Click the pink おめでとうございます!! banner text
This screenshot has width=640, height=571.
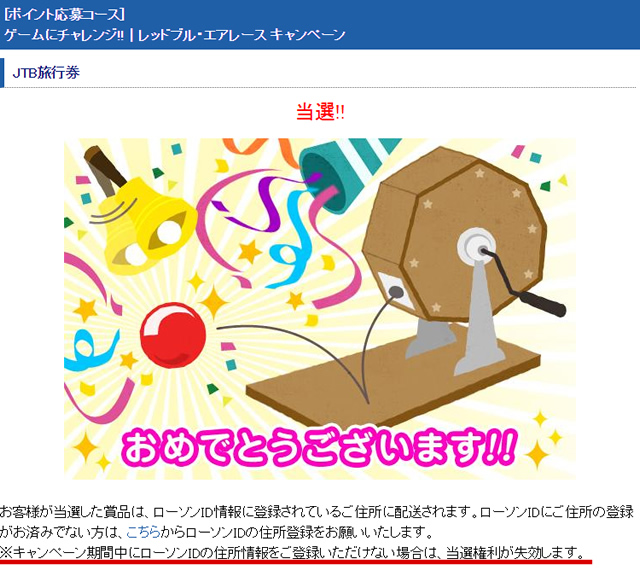(317, 447)
